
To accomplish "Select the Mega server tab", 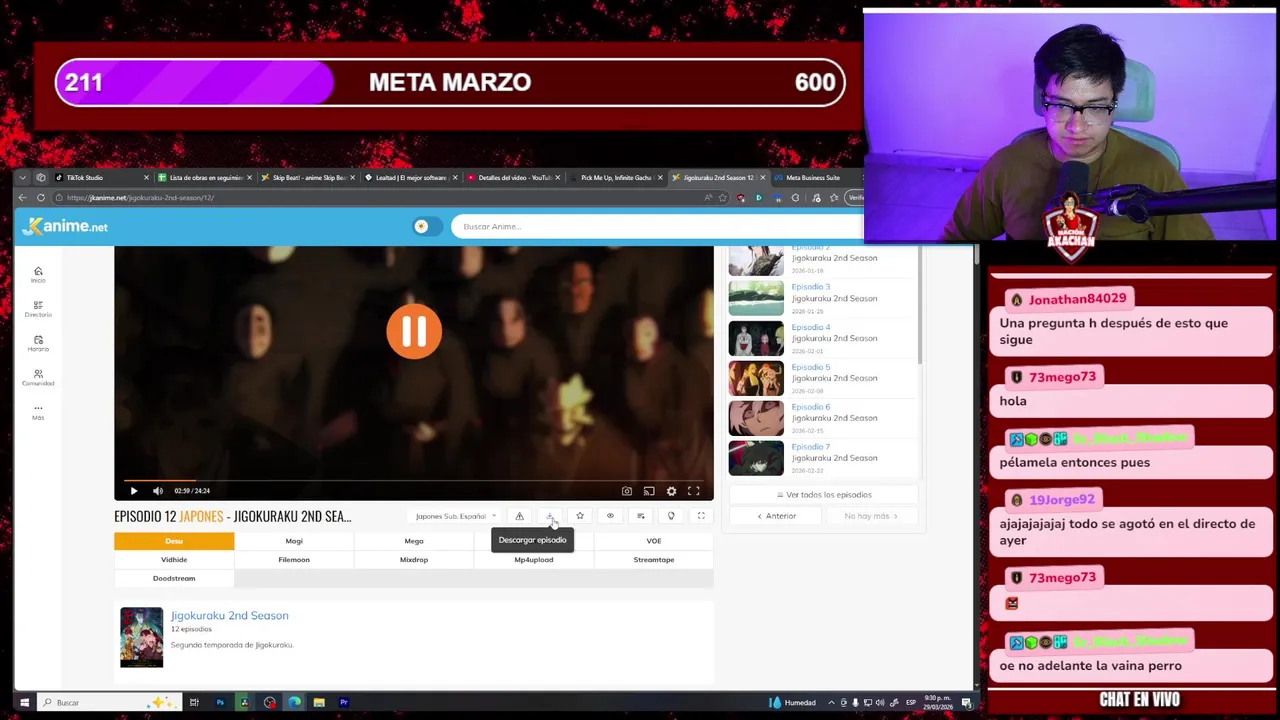I will tap(414, 541).
